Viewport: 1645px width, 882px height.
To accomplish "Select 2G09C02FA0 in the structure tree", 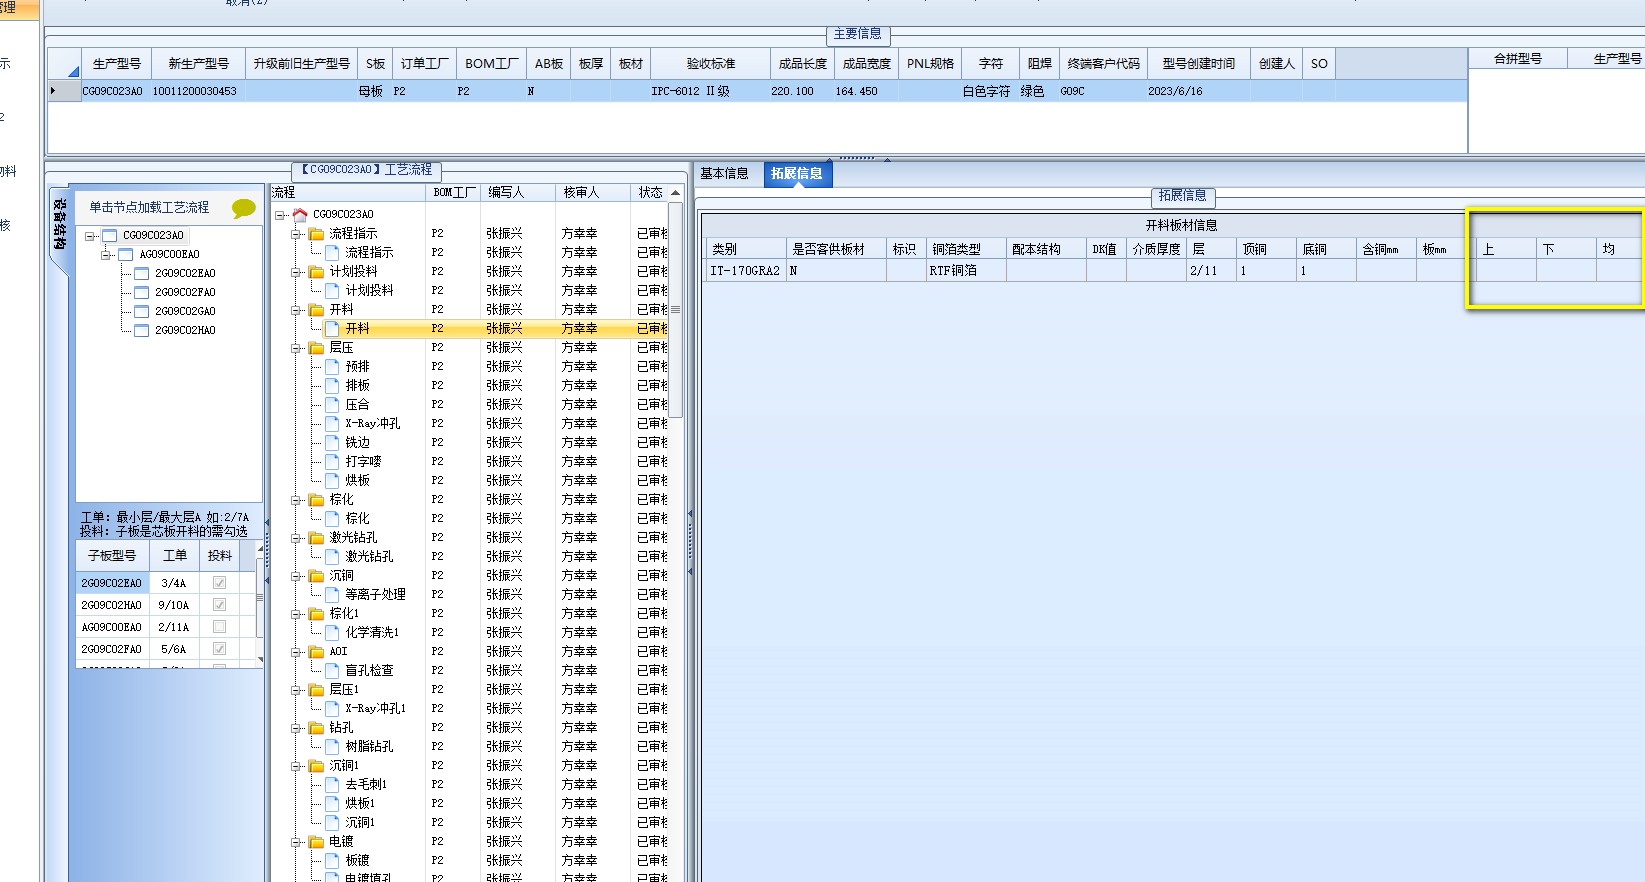I will (x=185, y=292).
